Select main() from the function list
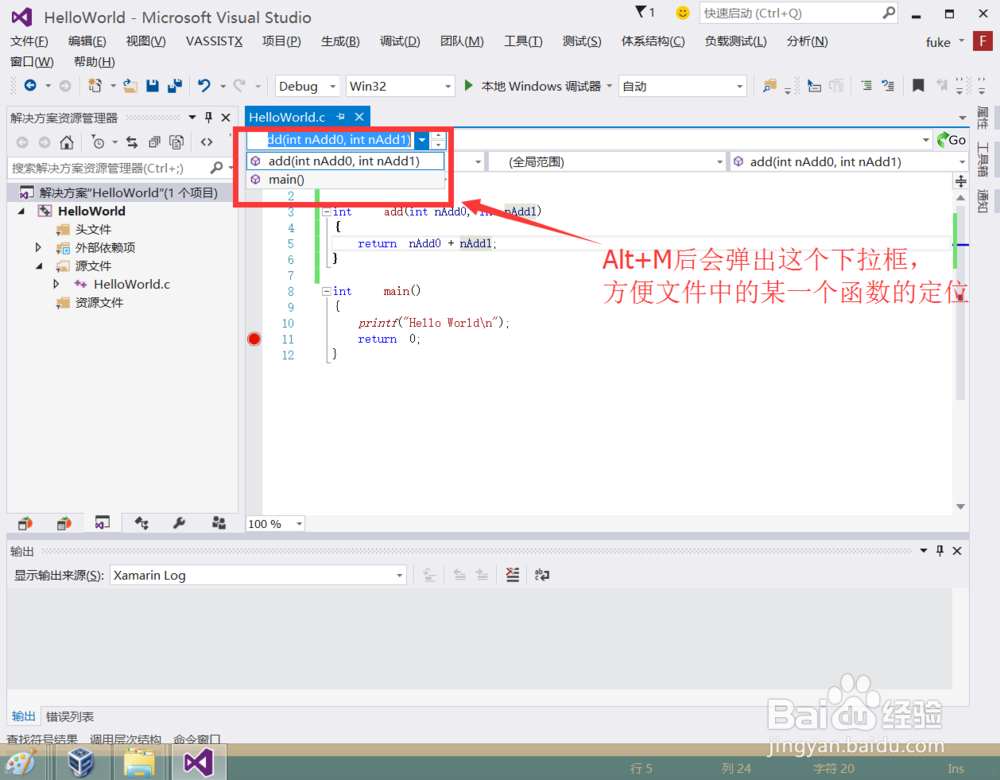The image size is (1000, 780). pos(287,179)
